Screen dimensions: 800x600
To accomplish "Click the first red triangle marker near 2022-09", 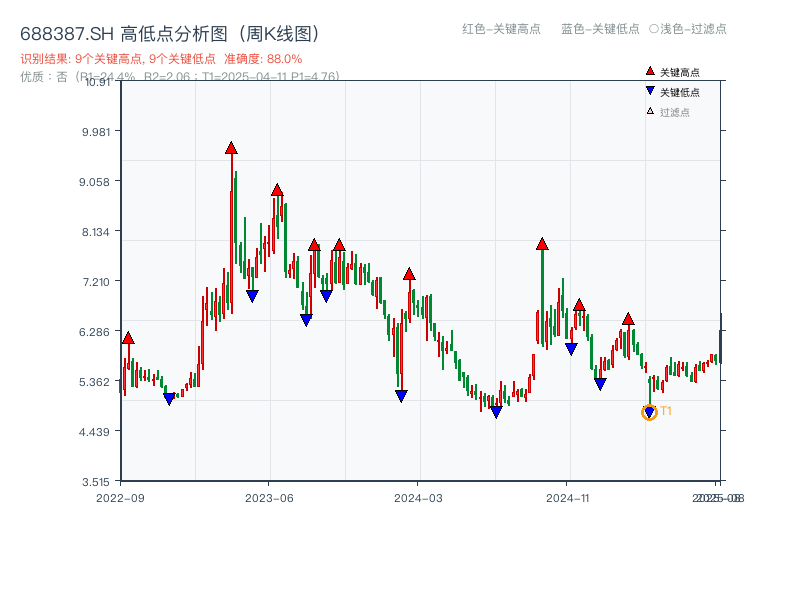I will point(127,339).
